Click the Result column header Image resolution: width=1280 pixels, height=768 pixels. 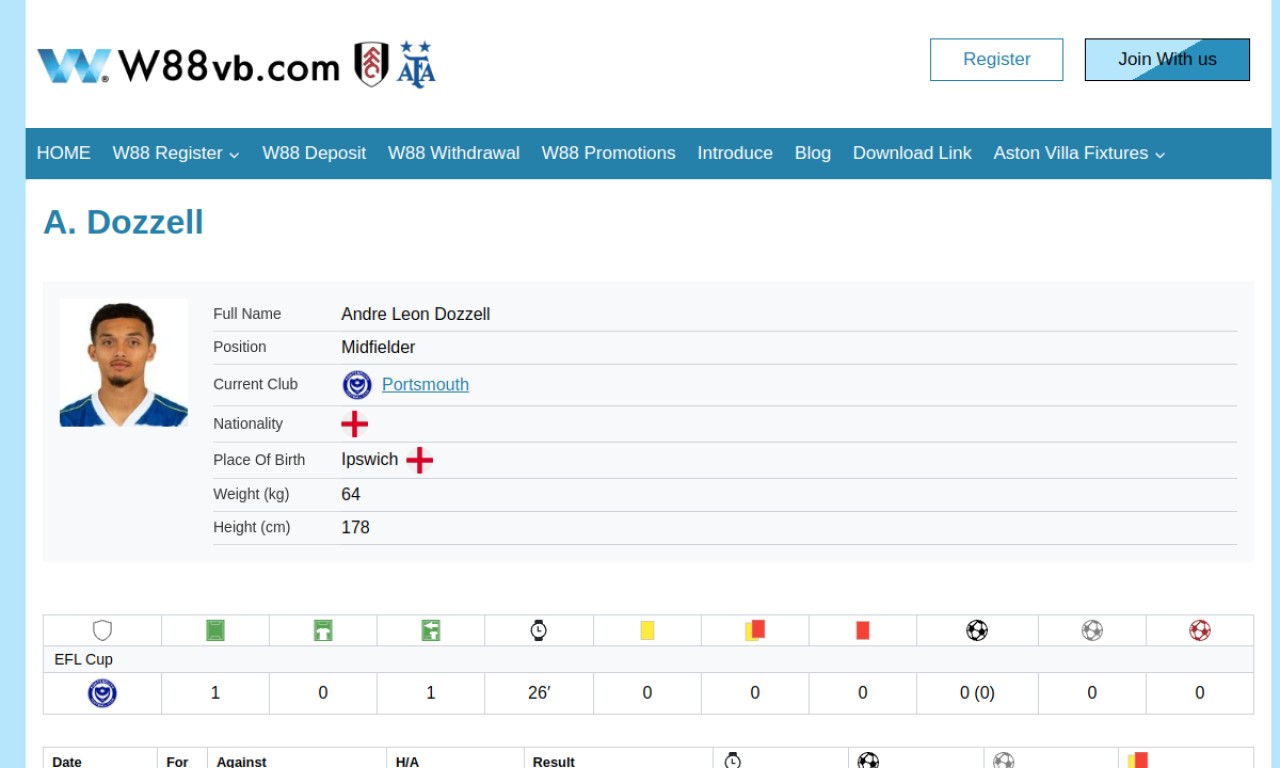[554, 762]
